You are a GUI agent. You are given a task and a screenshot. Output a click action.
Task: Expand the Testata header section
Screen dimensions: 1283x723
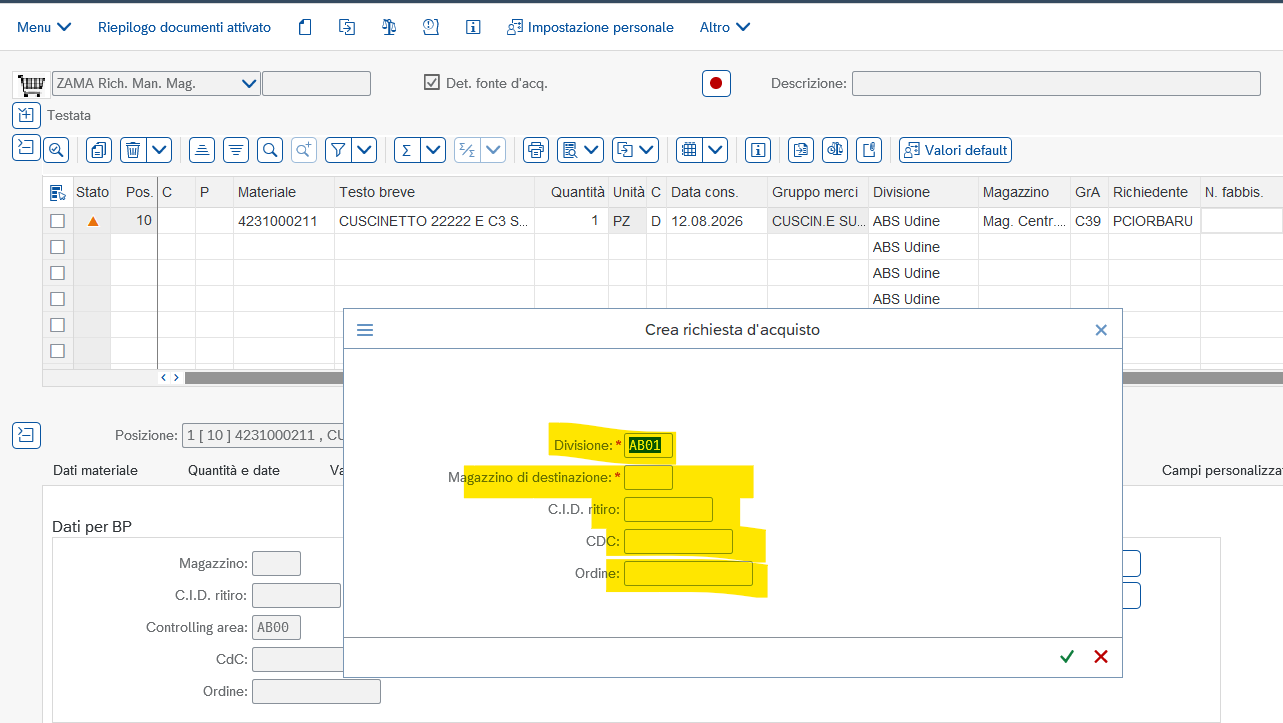(26, 115)
